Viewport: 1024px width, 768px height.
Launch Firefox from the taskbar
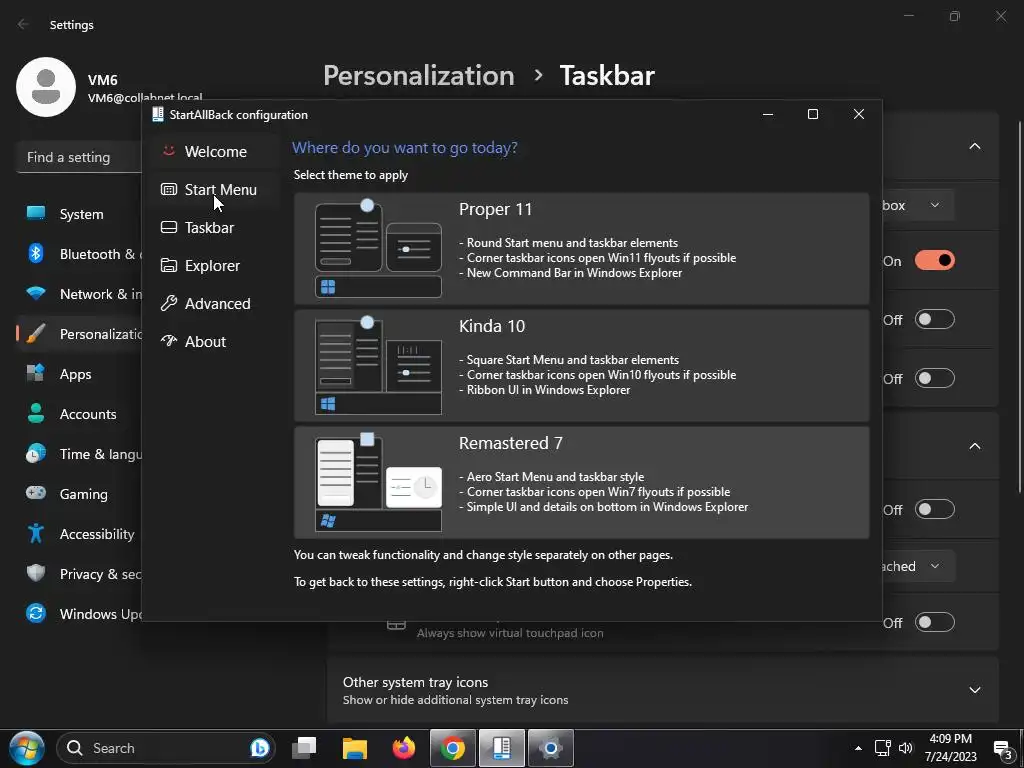404,748
